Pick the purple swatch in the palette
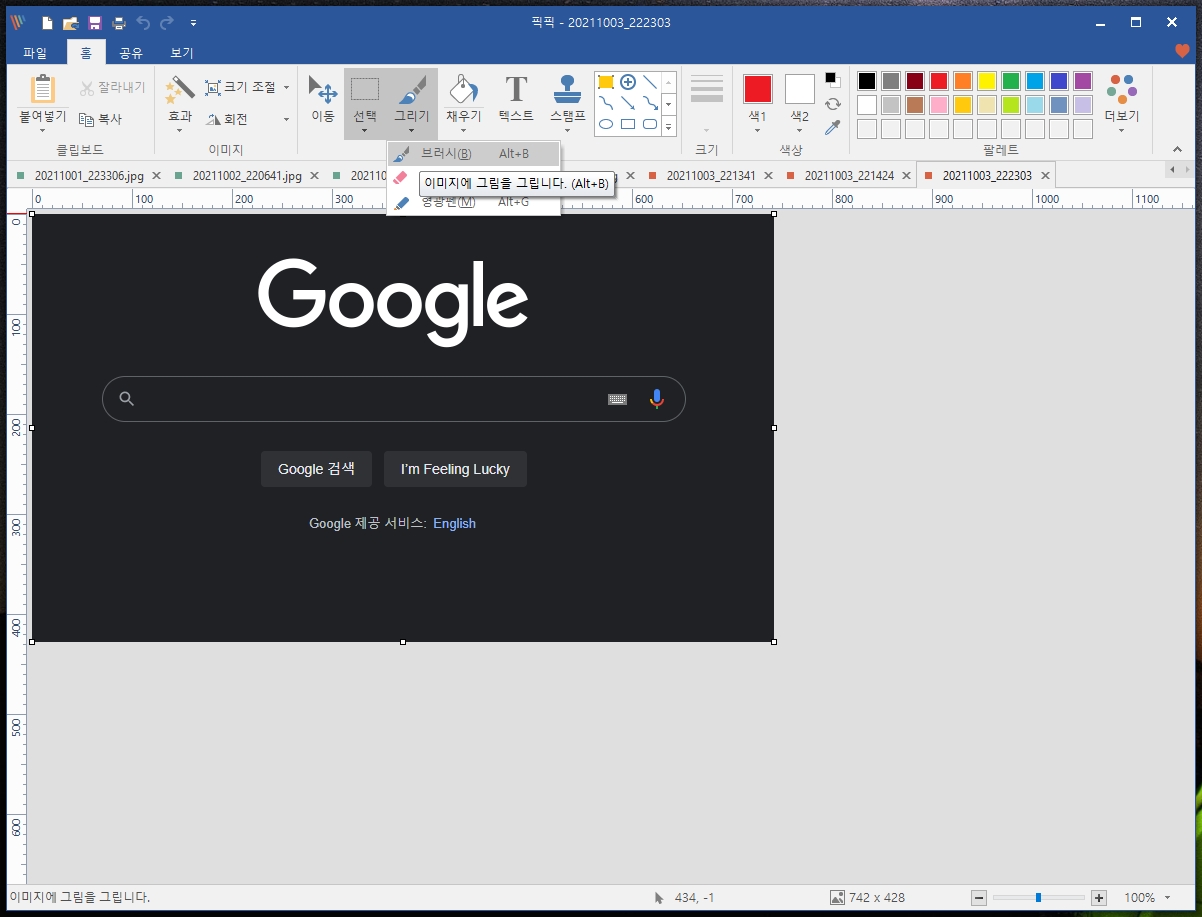Image resolution: width=1202 pixels, height=917 pixels. tap(1083, 81)
